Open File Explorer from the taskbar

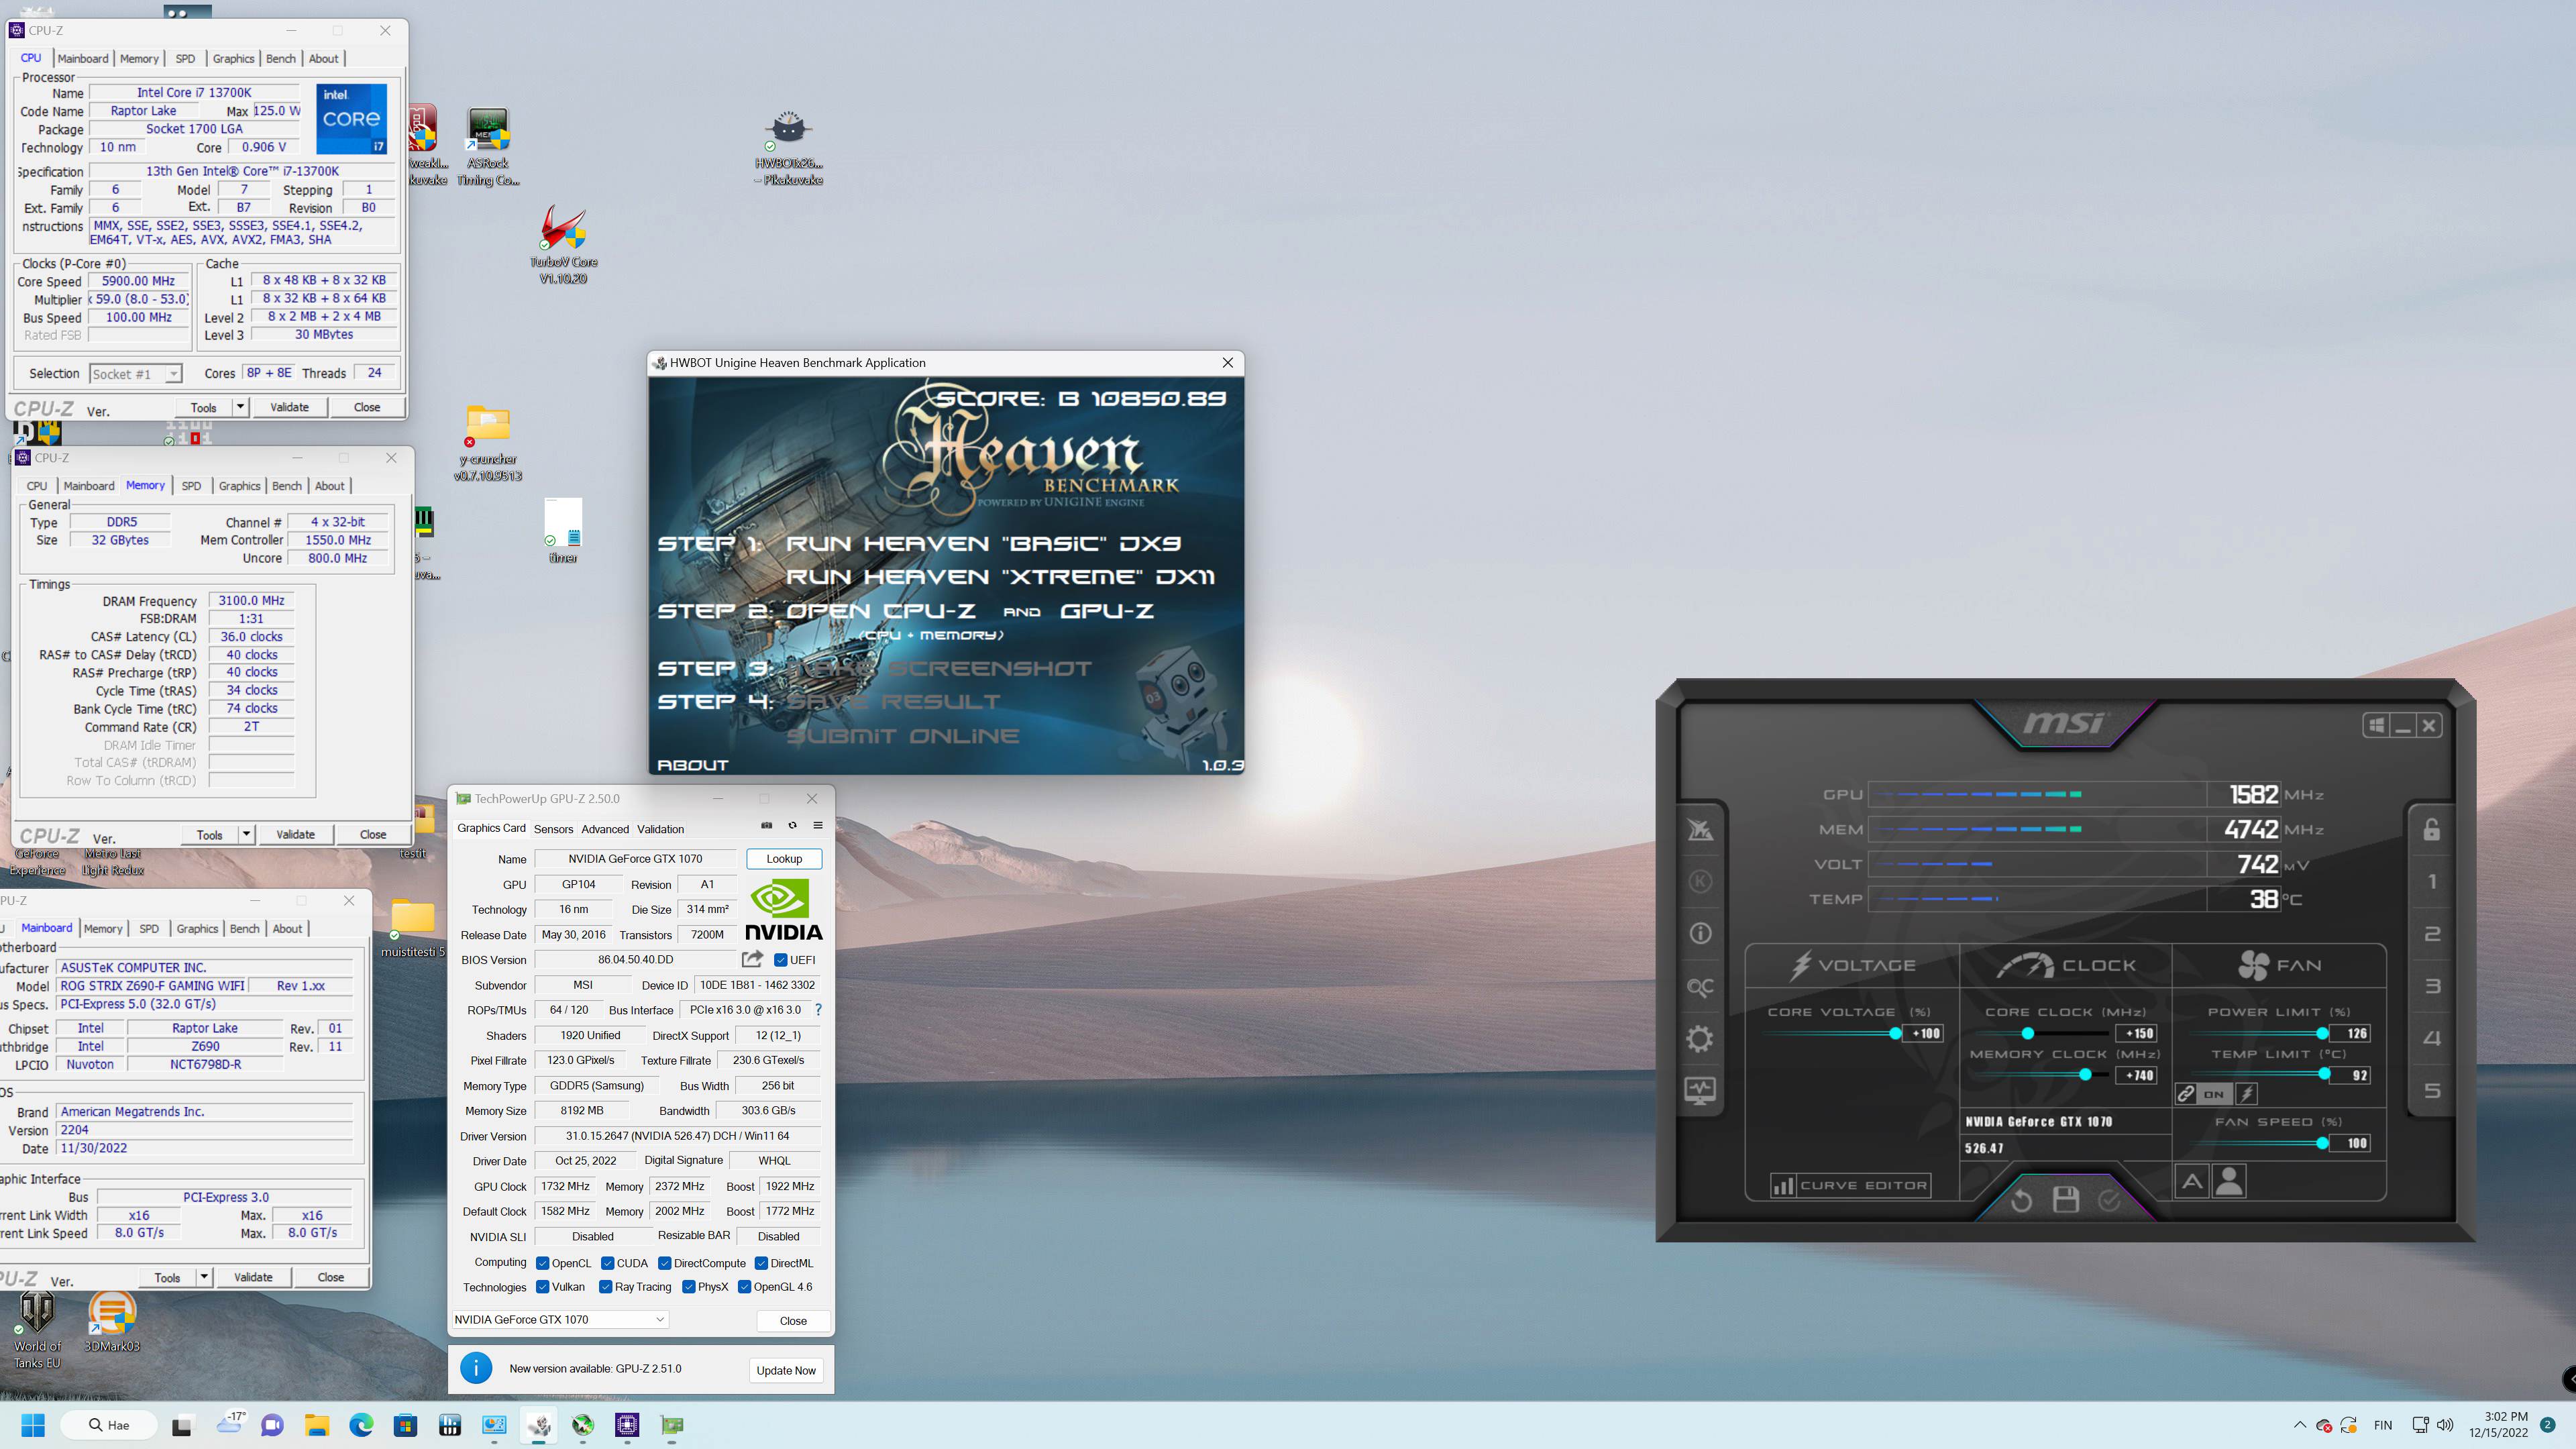317,1425
